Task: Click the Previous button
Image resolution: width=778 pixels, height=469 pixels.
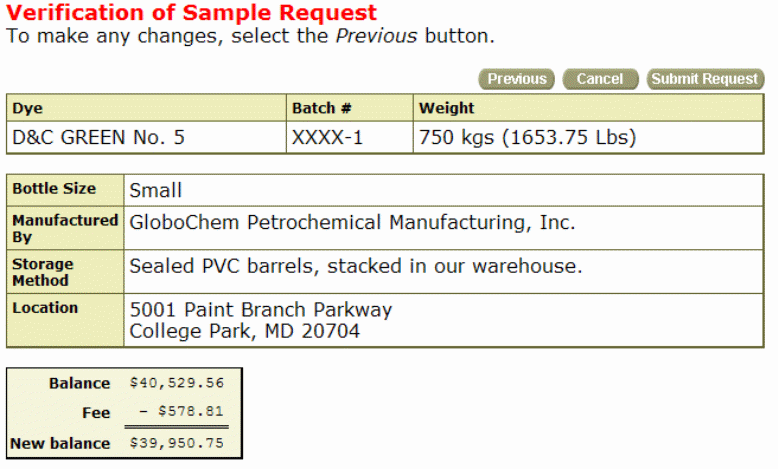Action: point(517,79)
